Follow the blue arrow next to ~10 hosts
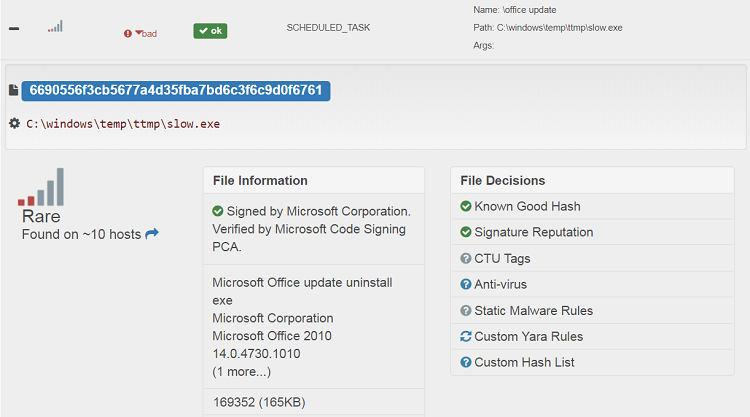The image size is (750, 417). coord(152,234)
